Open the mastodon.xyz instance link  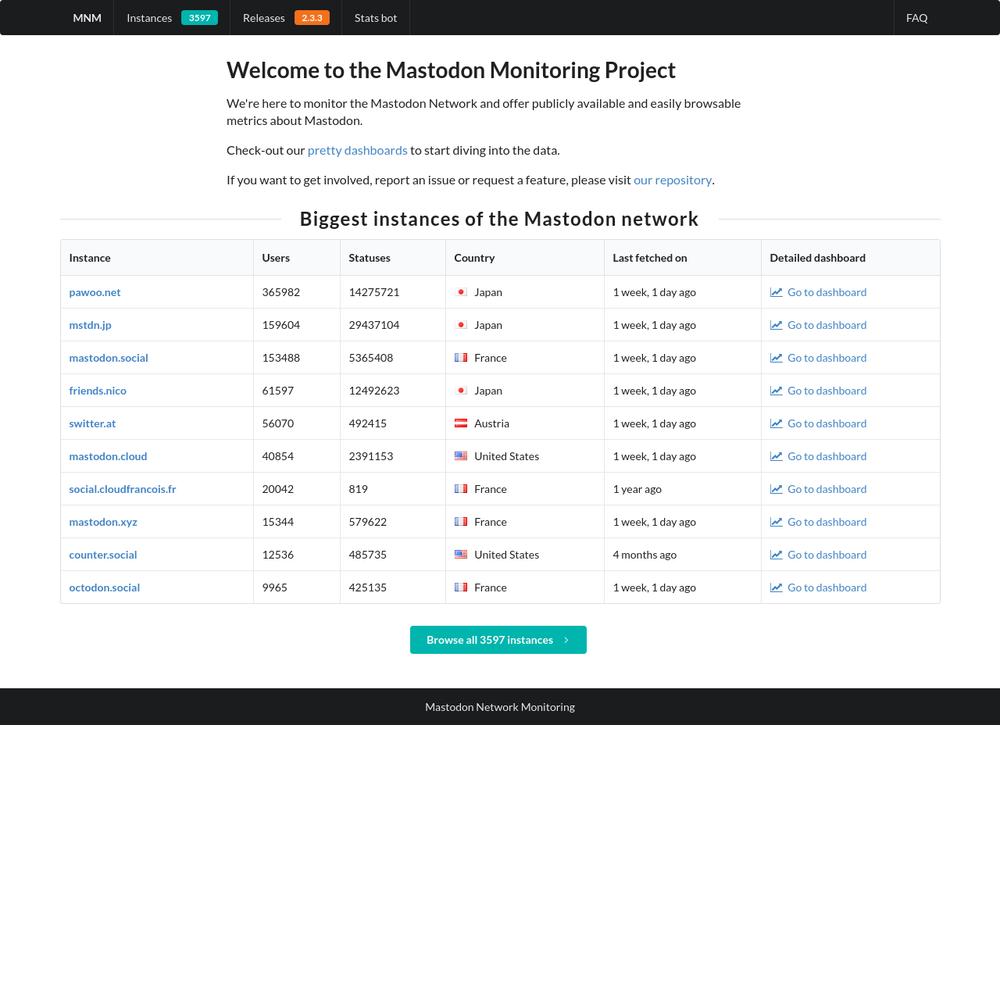tap(103, 522)
